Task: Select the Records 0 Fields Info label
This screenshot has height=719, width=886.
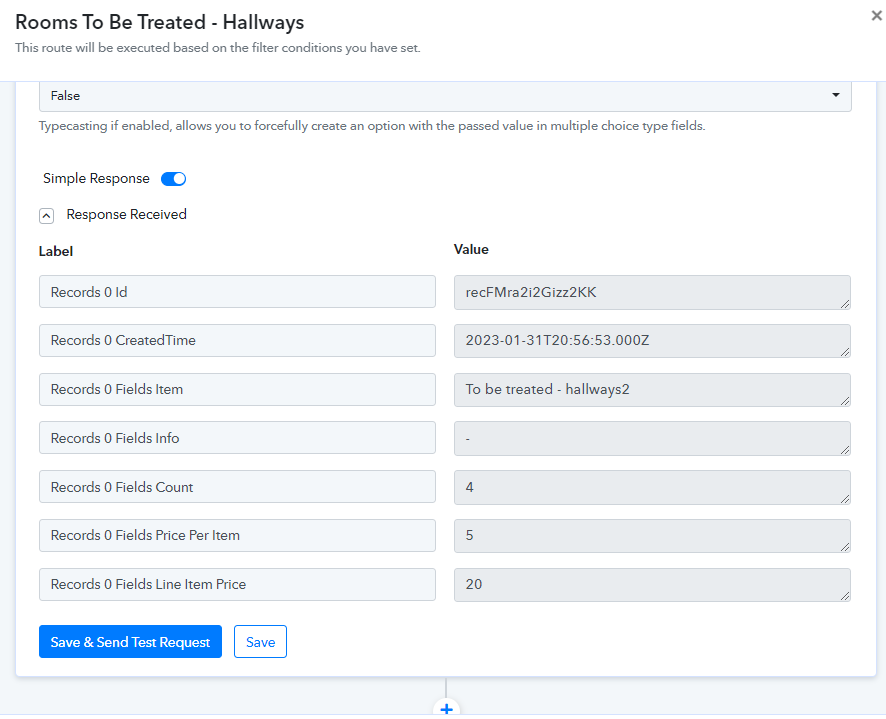Action: click(x=237, y=438)
